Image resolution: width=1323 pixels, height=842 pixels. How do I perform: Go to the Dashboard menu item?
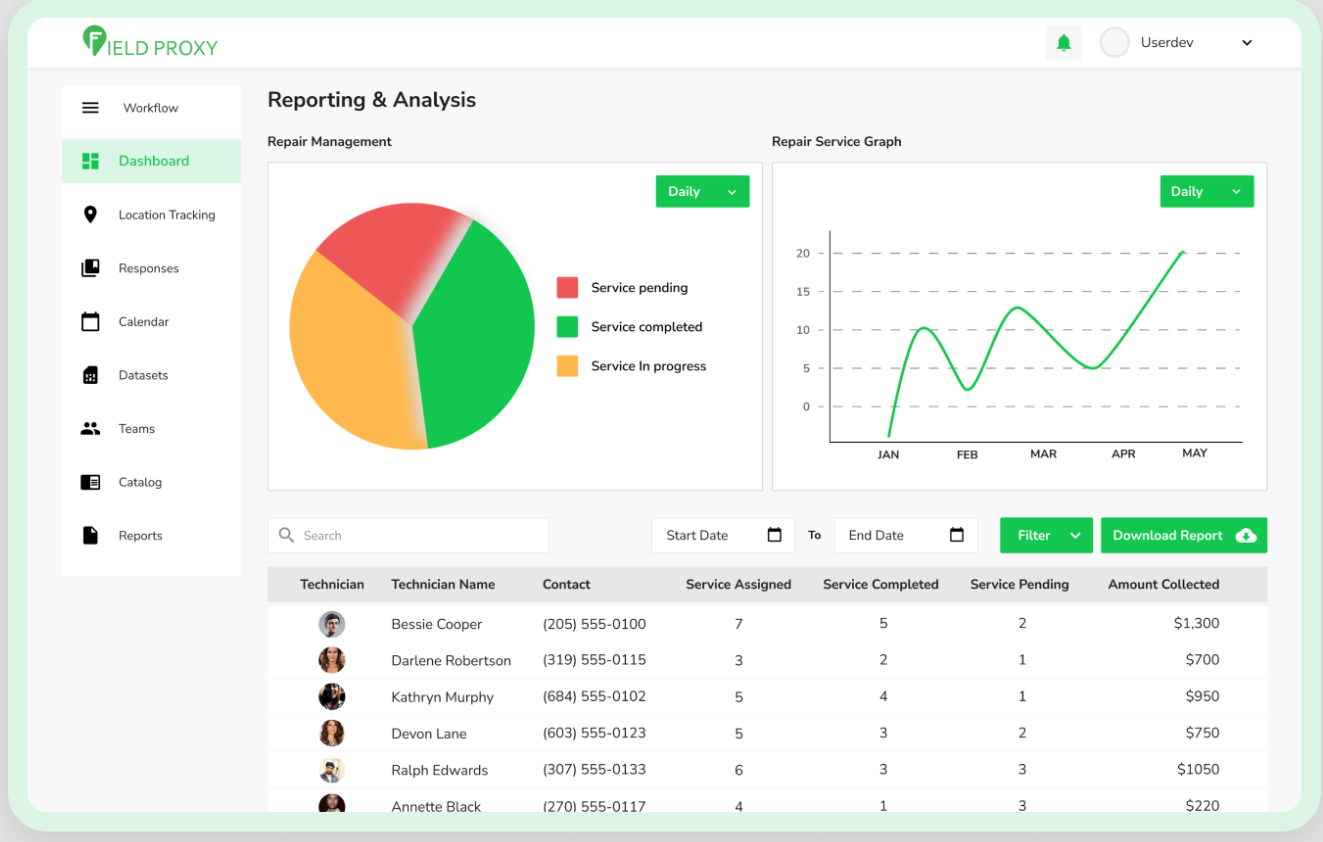coord(152,161)
